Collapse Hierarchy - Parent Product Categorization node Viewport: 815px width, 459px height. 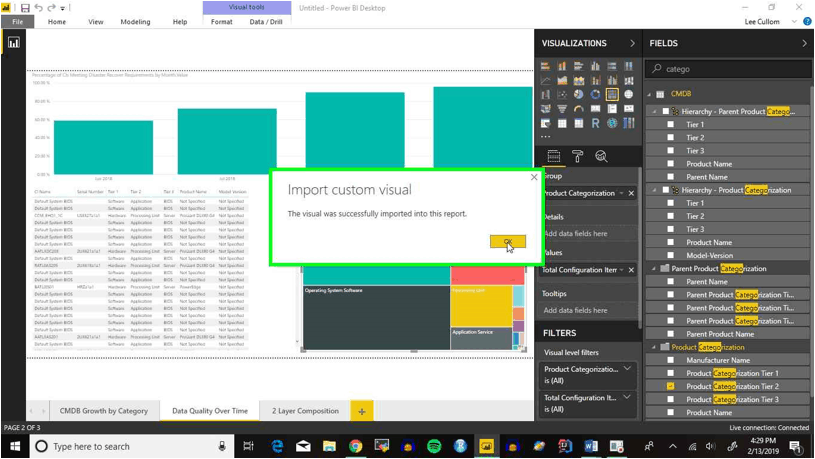coord(654,111)
